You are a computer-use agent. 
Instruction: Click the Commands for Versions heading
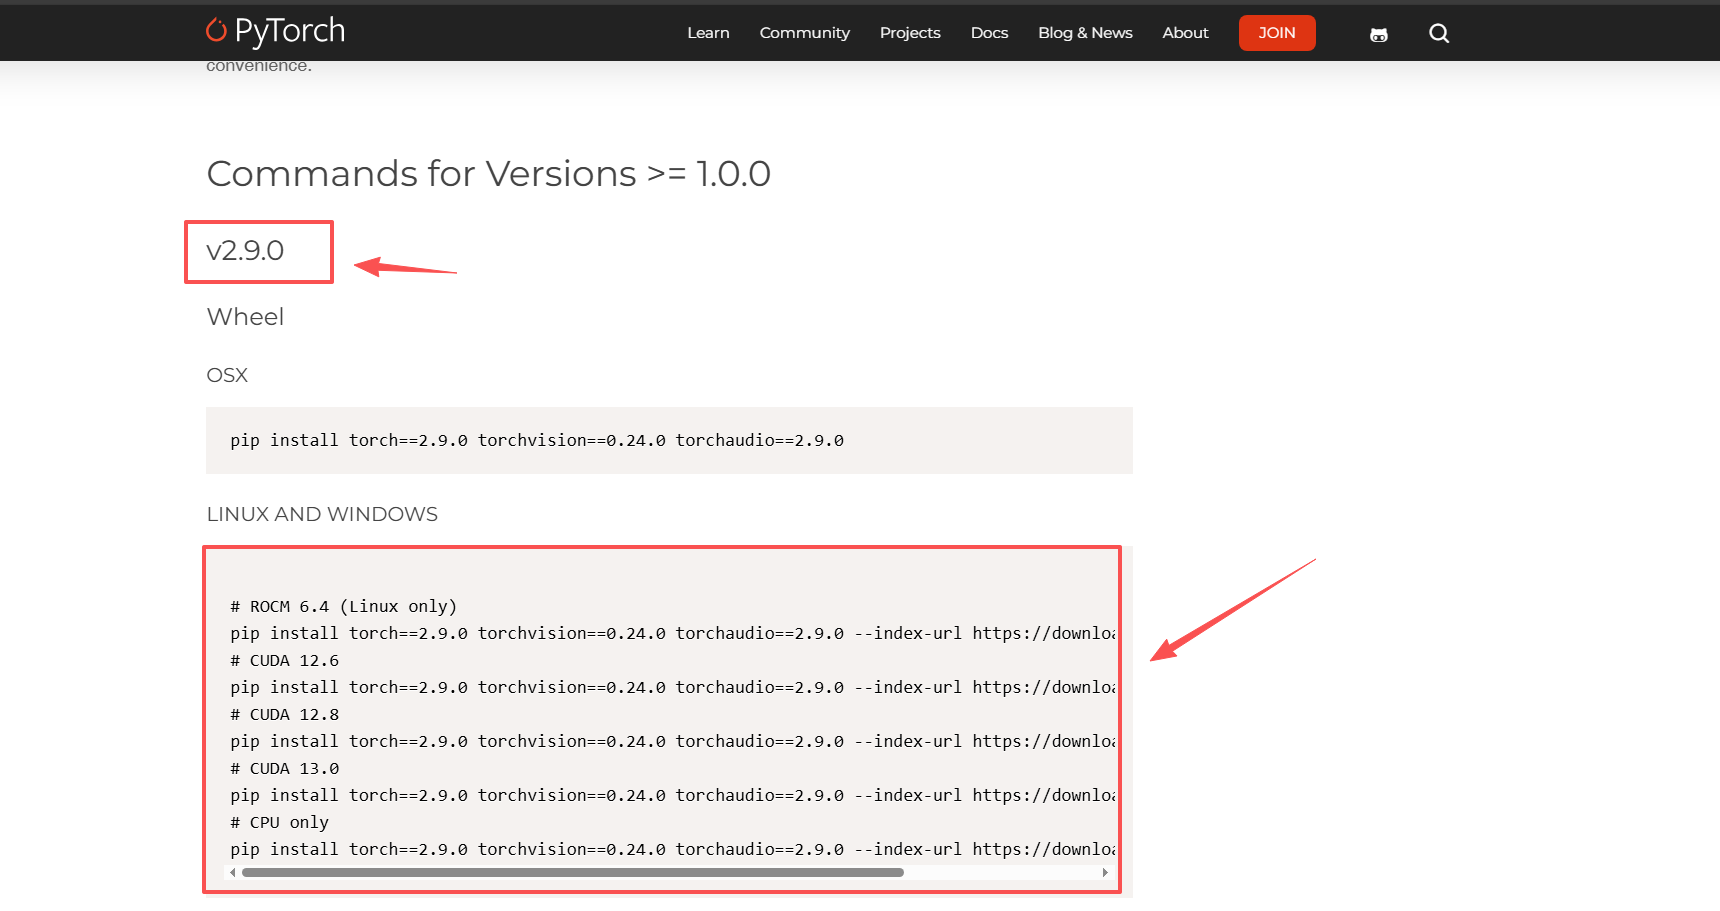(x=488, y=174)
